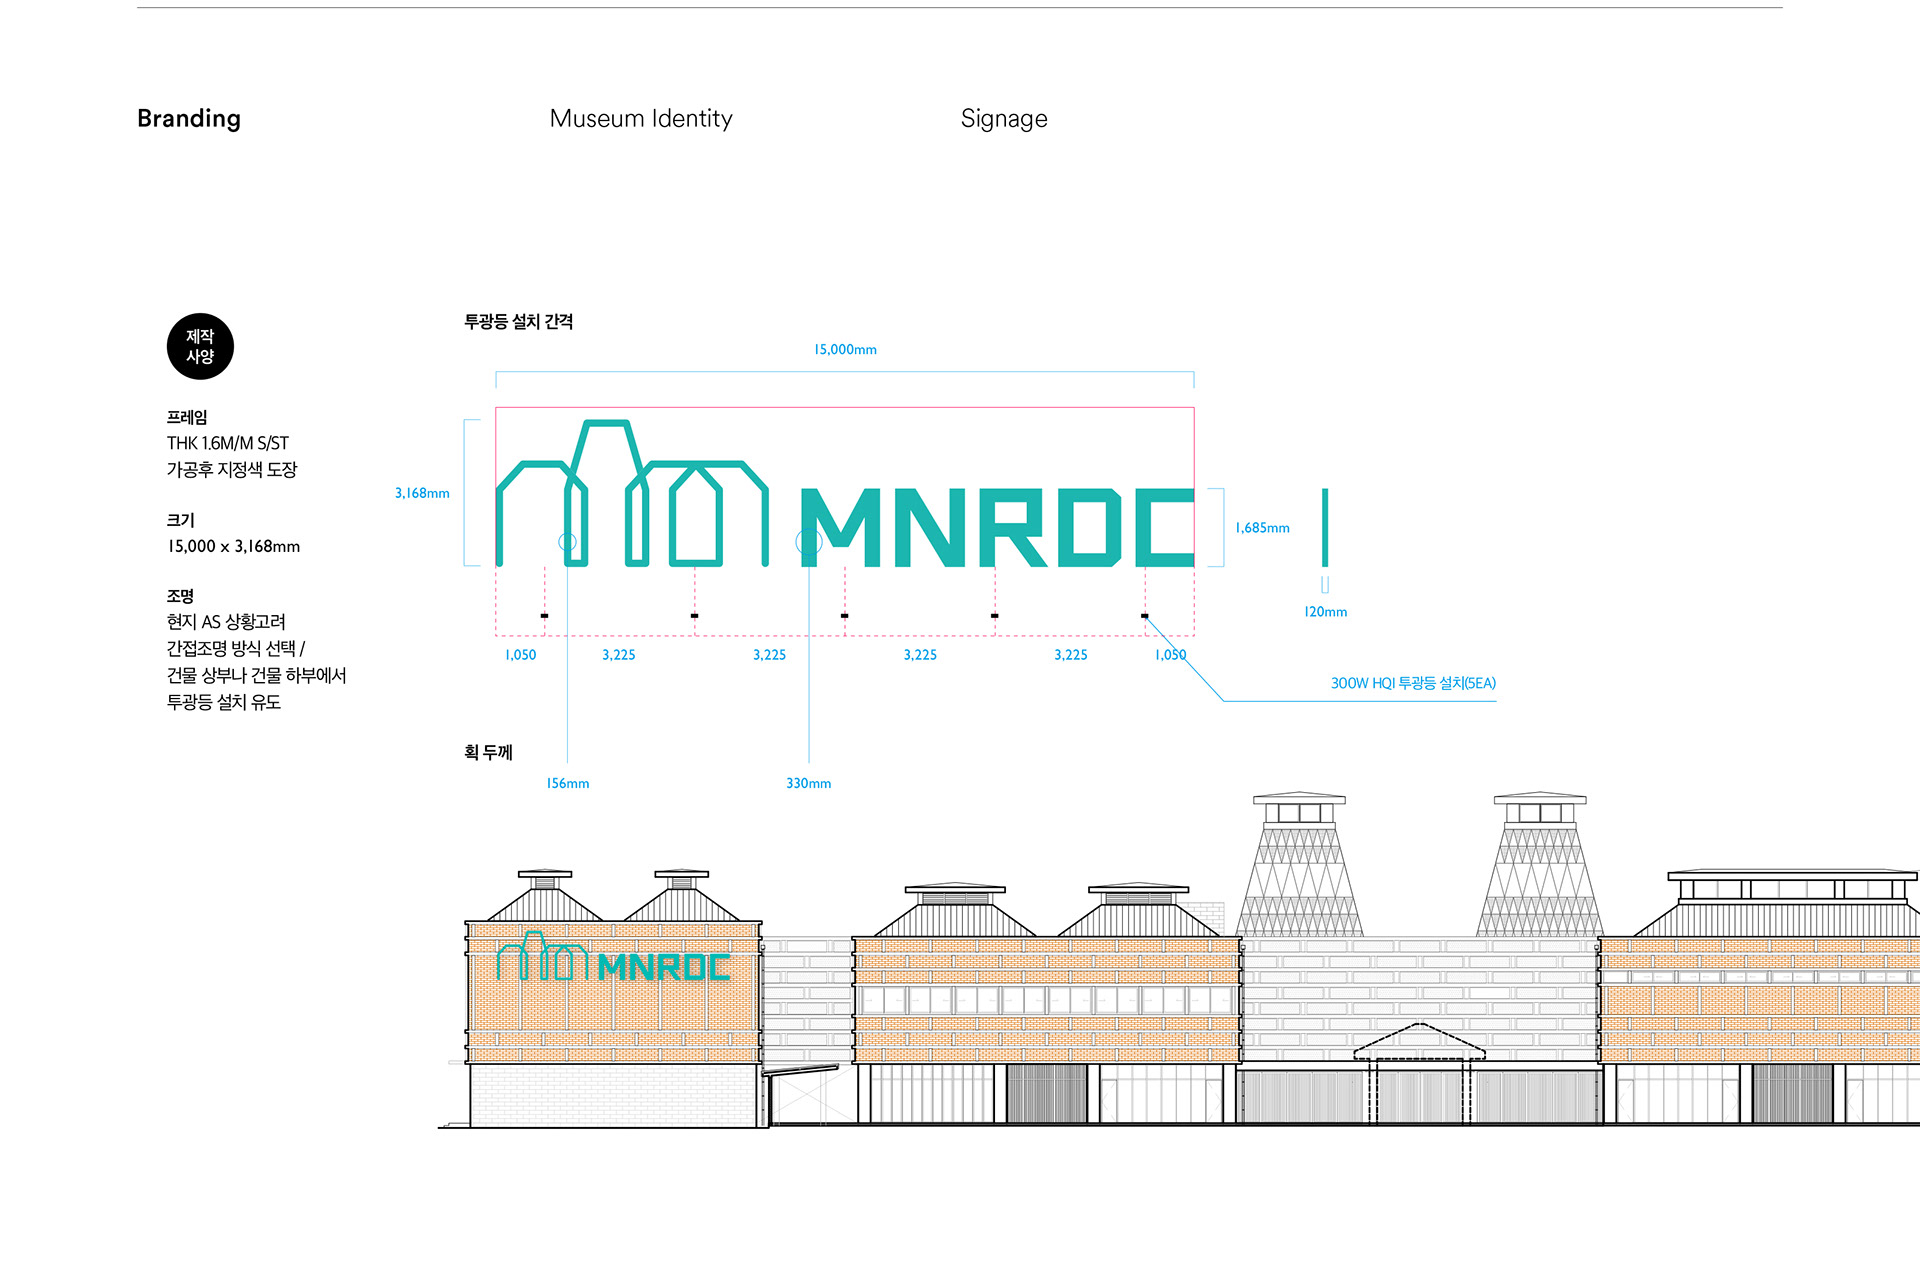Click the 120mm thickness label

[x=1325, y=612]
